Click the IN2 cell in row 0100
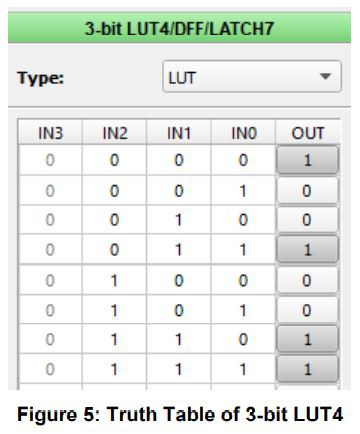 click(114, 280)
